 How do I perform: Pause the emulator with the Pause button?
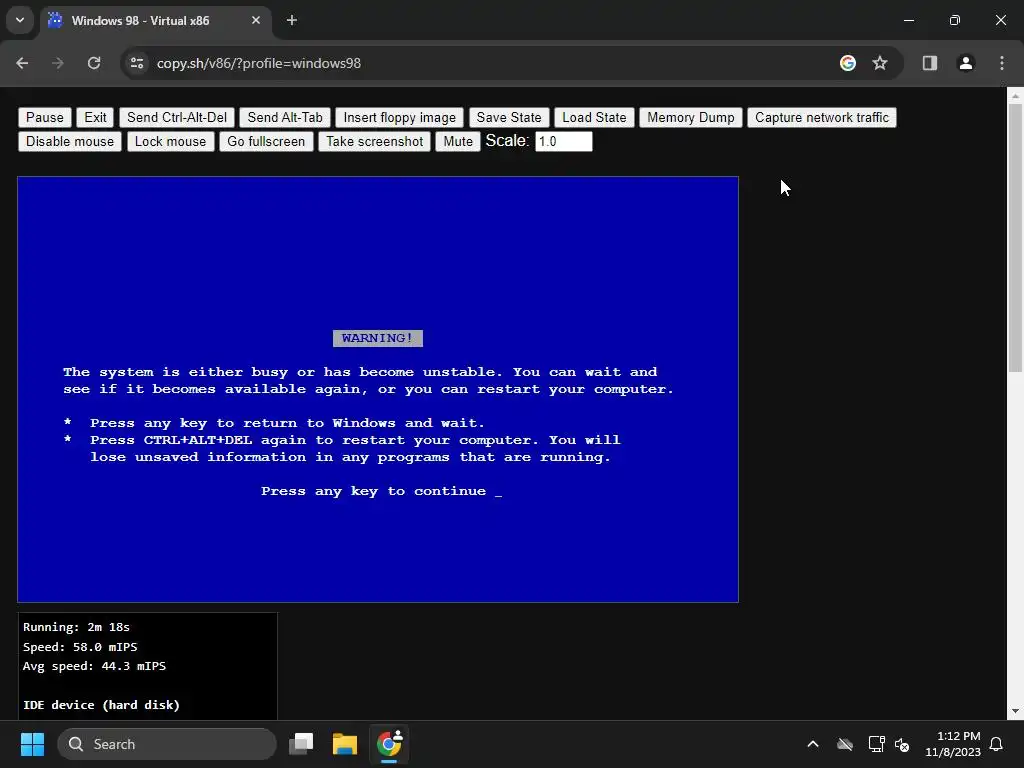[44, 118]
